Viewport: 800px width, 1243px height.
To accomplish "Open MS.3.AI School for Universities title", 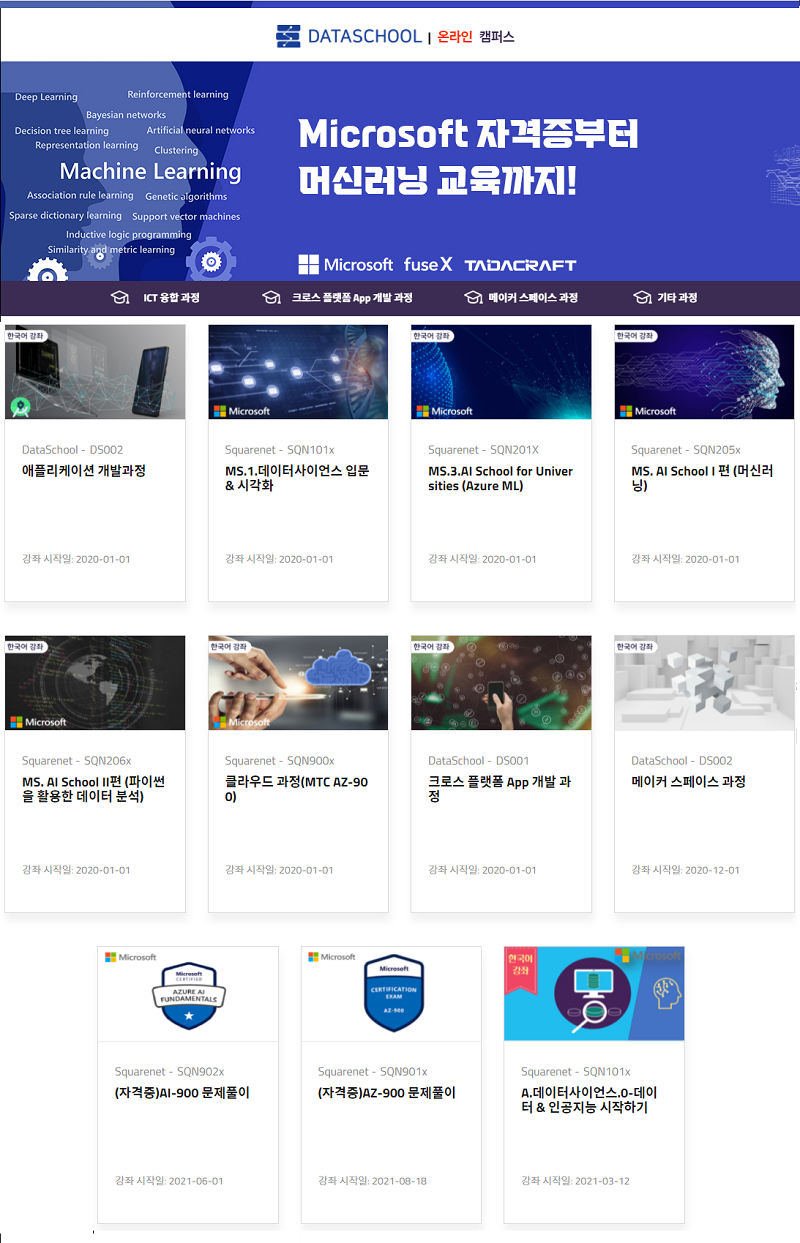I will click(x=500, y=478).
